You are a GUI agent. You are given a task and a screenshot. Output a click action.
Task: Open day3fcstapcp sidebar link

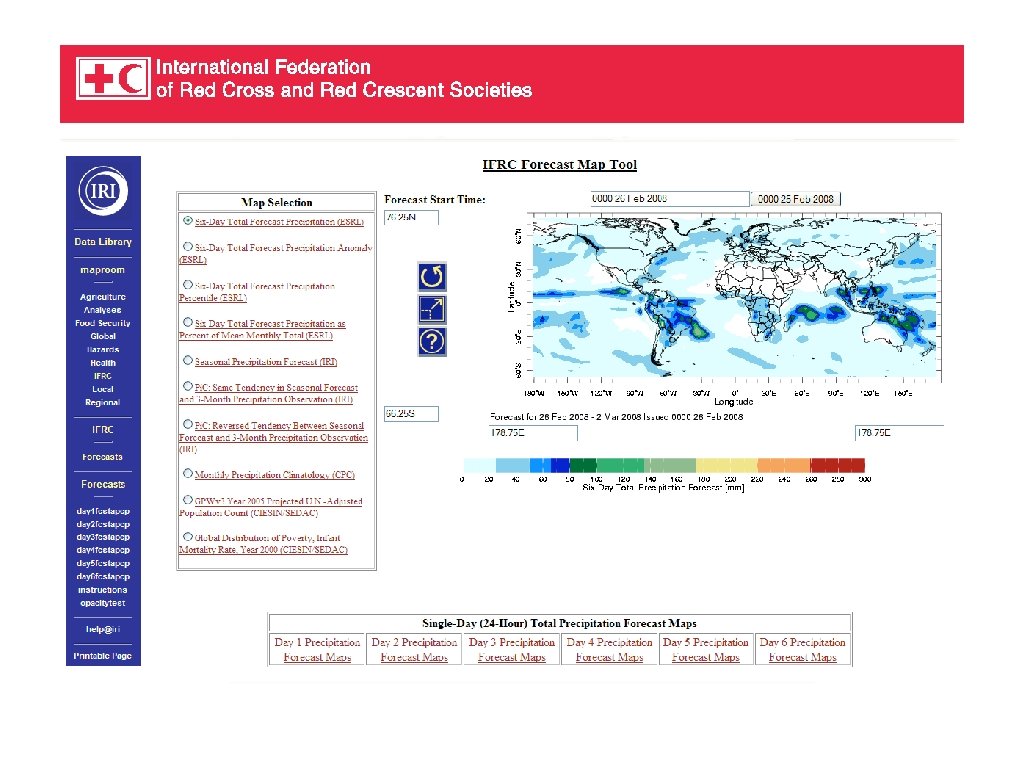pos(103,537)
